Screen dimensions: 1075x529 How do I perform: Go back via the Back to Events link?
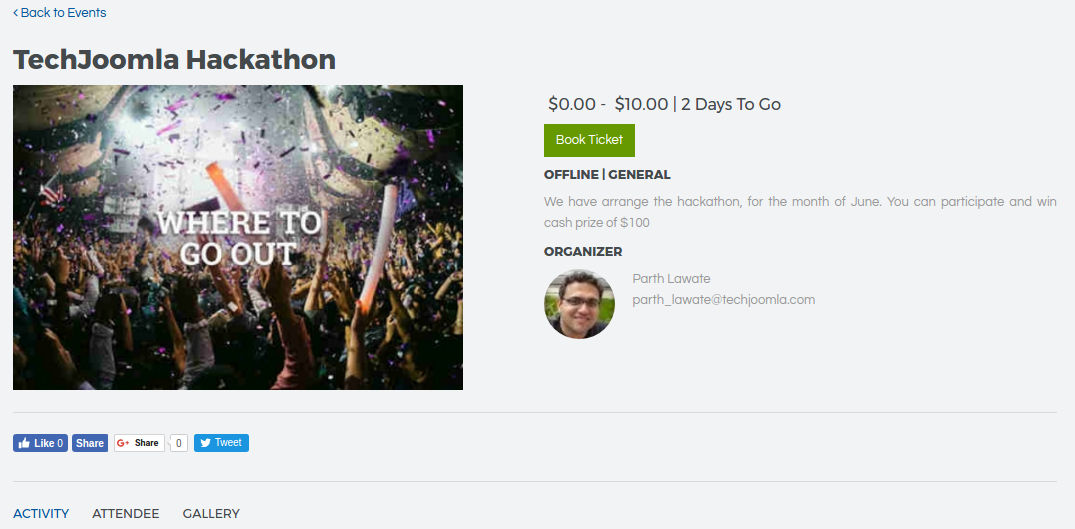pyautogui.click(x=60, y=13)
